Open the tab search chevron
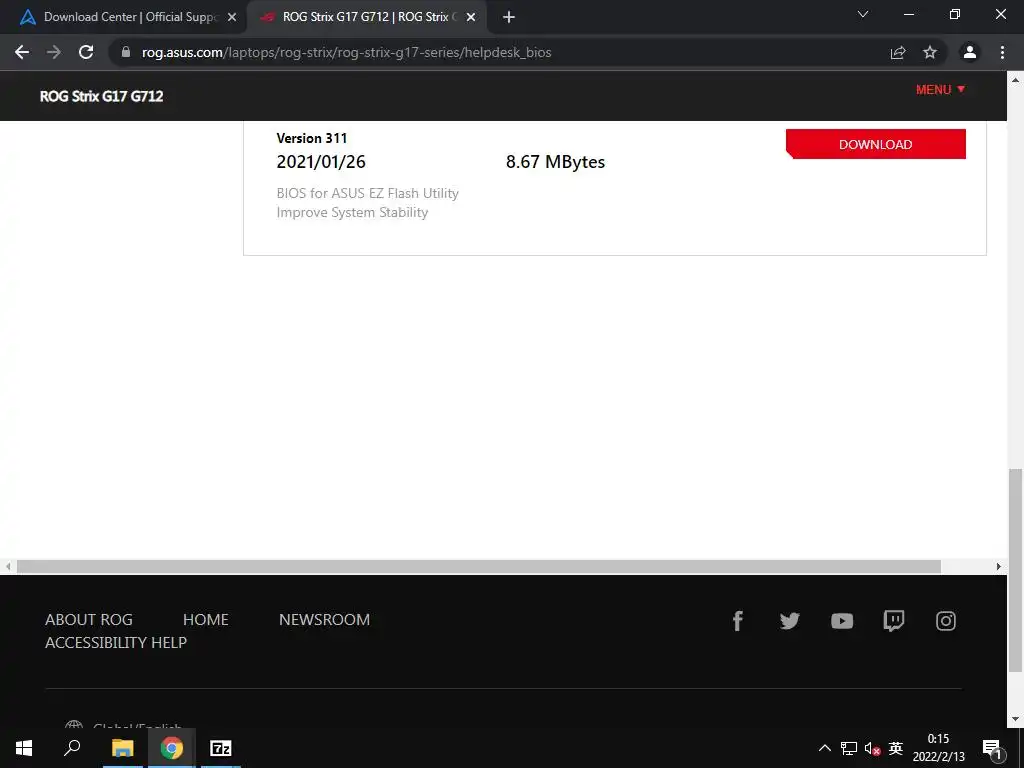The height and width of the screenshot is (768, 1024). tap(863, 14)
